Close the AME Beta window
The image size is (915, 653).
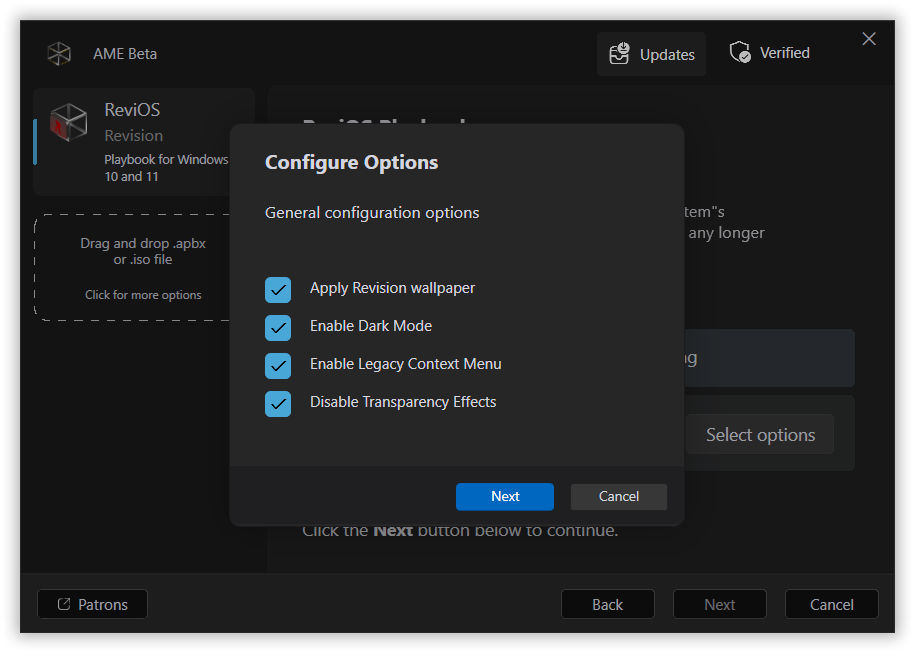pos(869,39)
